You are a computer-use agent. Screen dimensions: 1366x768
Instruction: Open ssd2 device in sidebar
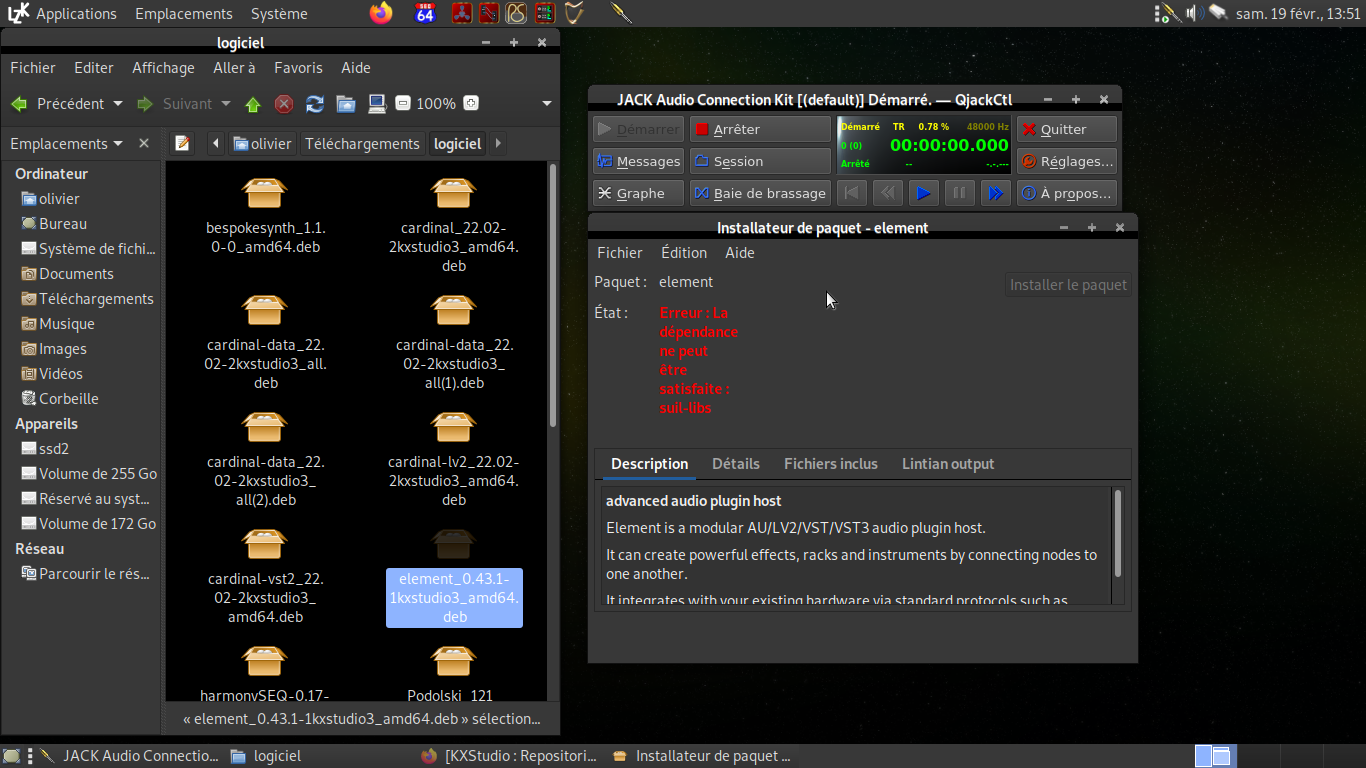tap(46, 449)
